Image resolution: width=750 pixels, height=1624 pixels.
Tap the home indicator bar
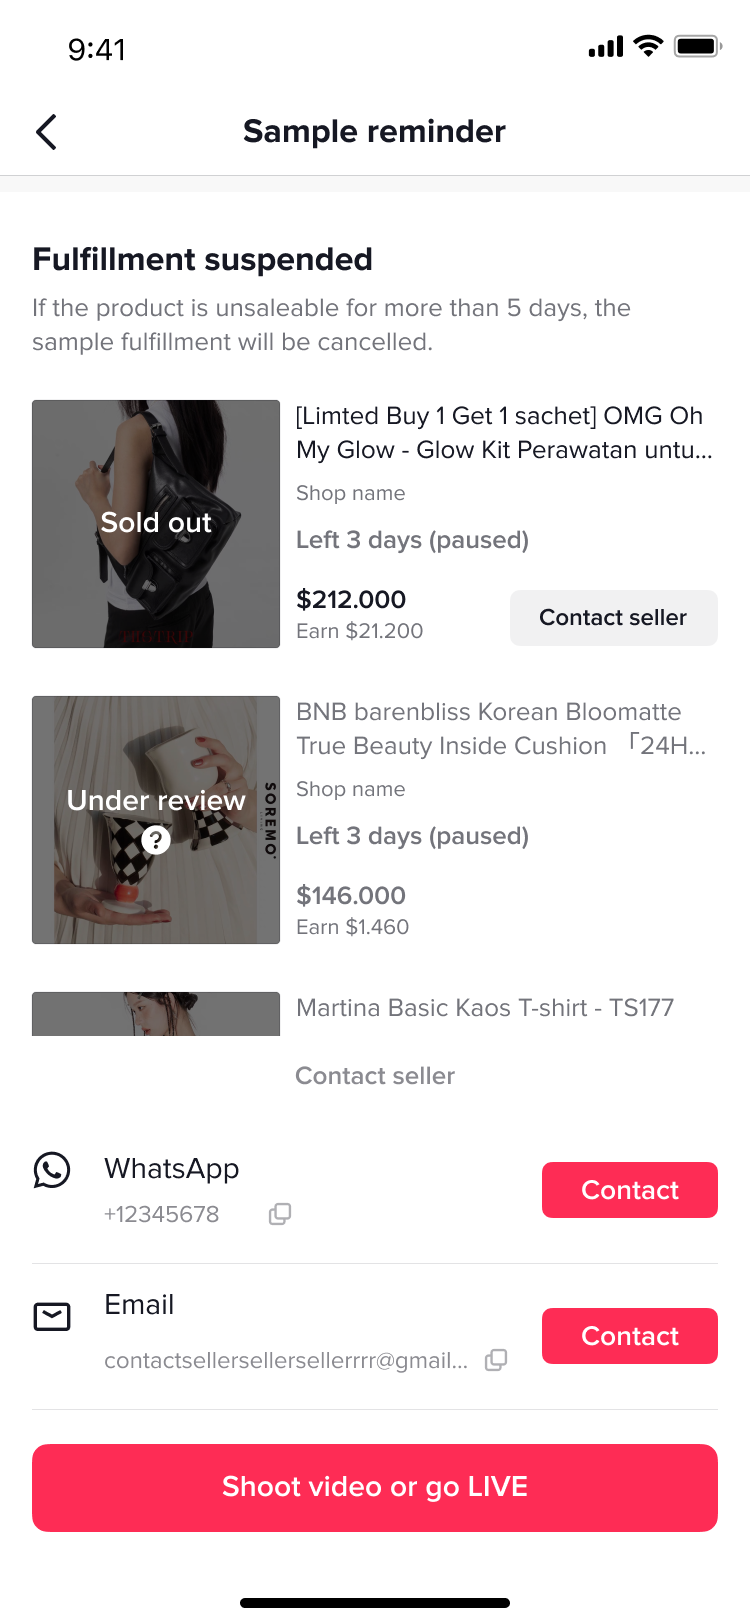[x=375, y=1603]
